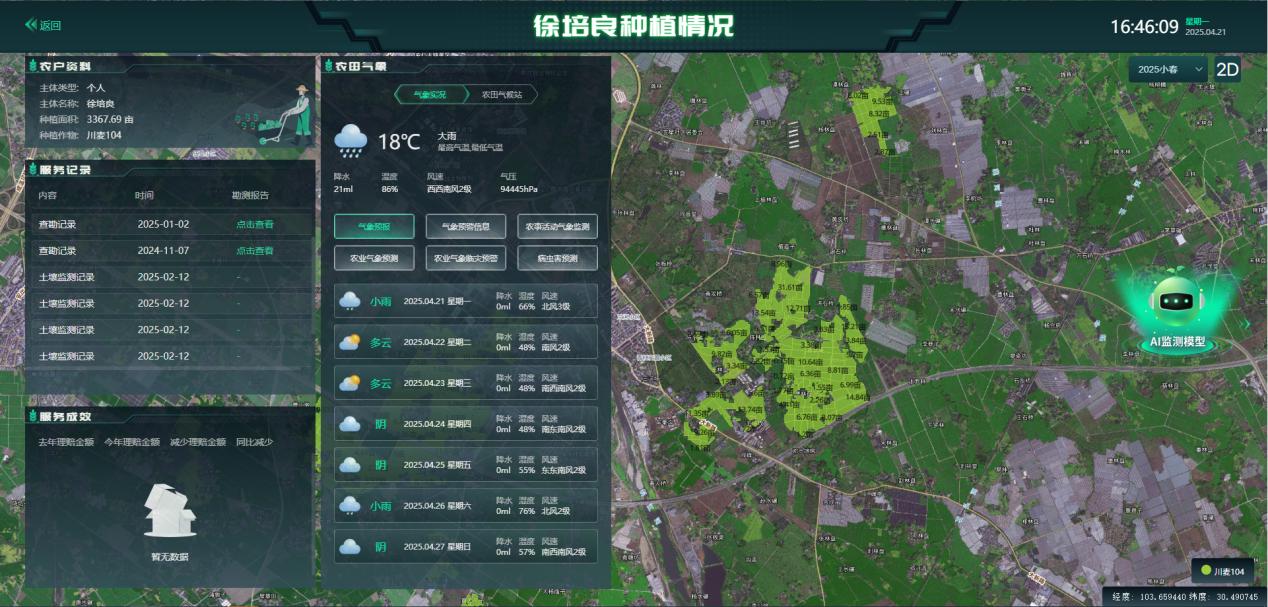Screen dimensions: 1268x607
Task: Click the 种植面积 3367.69 亩 value
Action: (110, 119)
